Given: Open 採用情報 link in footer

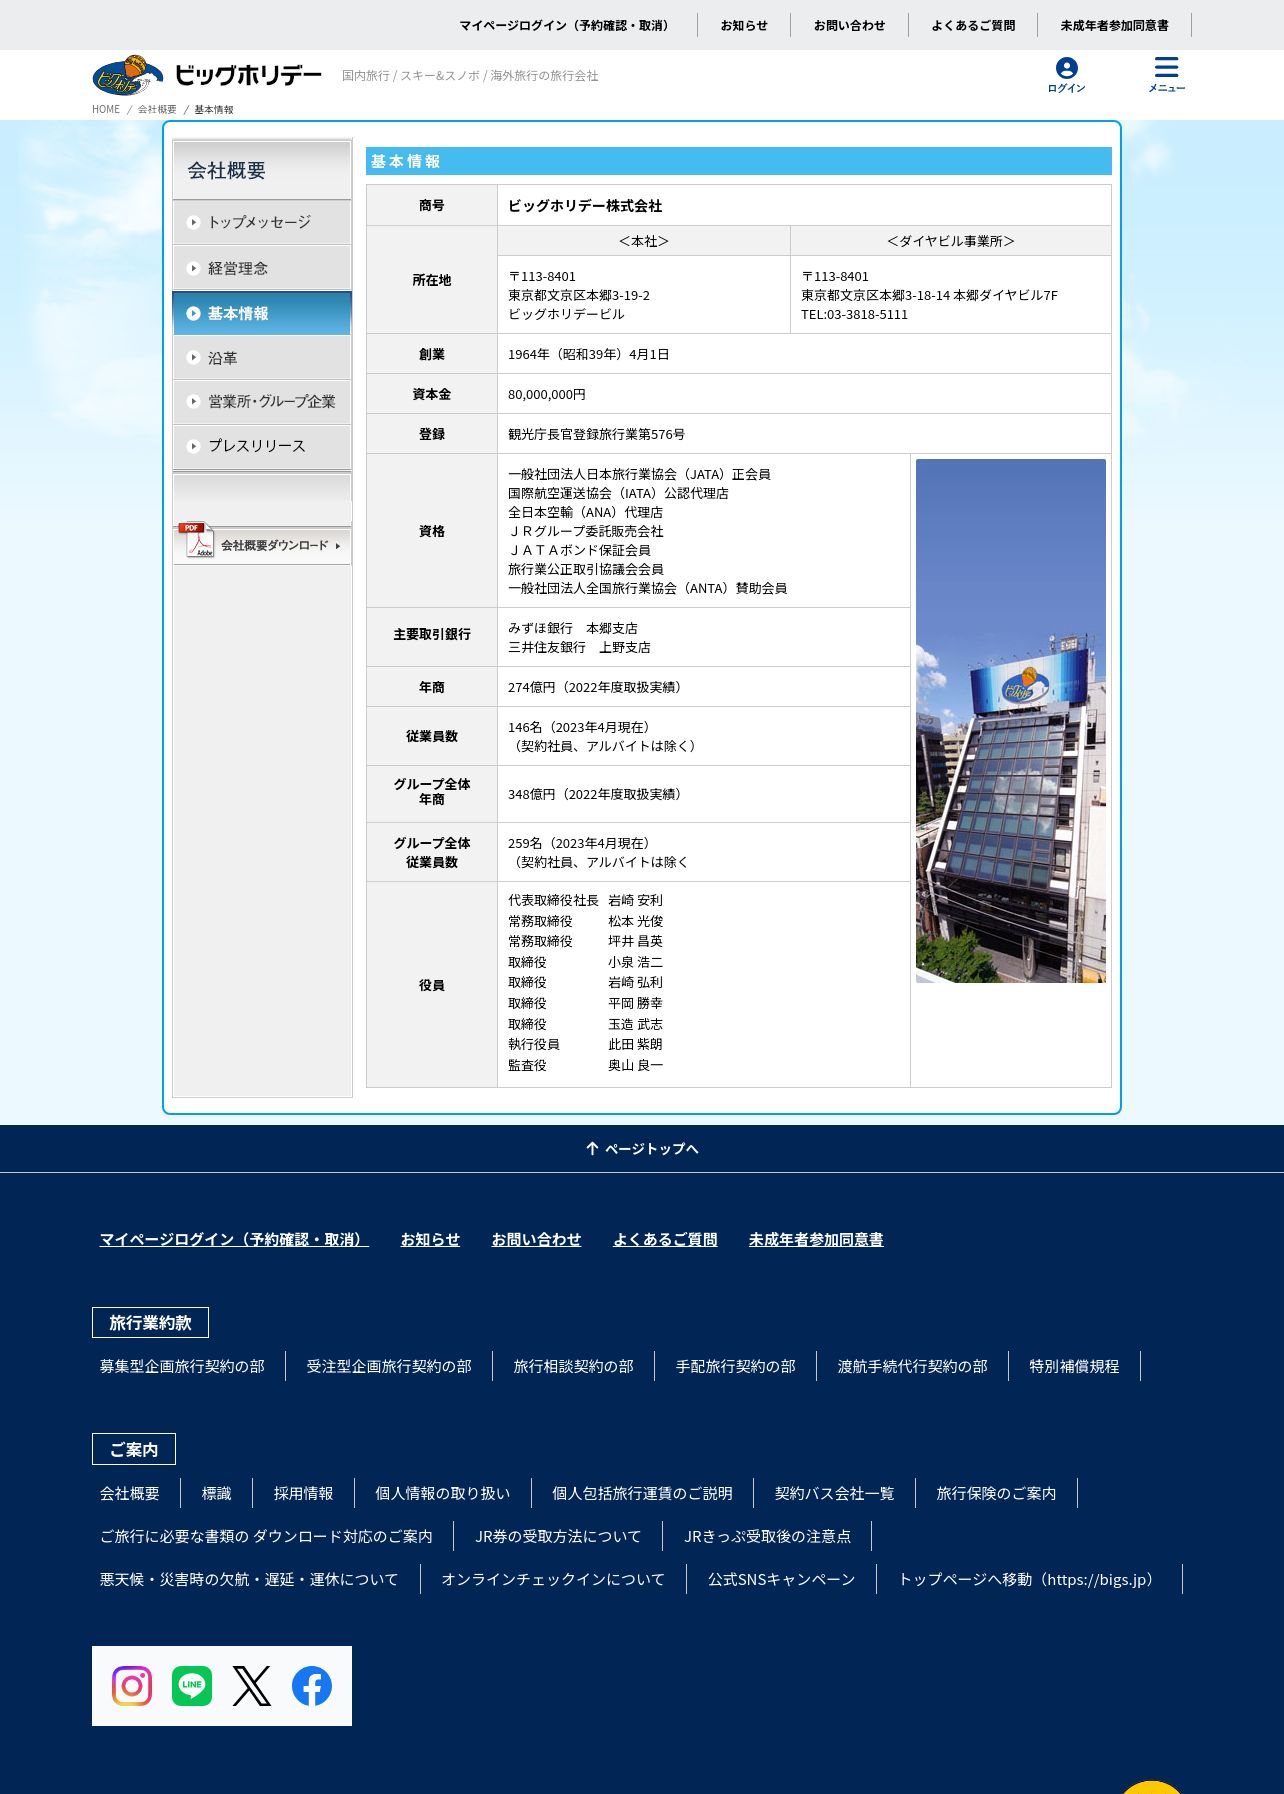Looking at the screenshot, I should click(304, 1493).
